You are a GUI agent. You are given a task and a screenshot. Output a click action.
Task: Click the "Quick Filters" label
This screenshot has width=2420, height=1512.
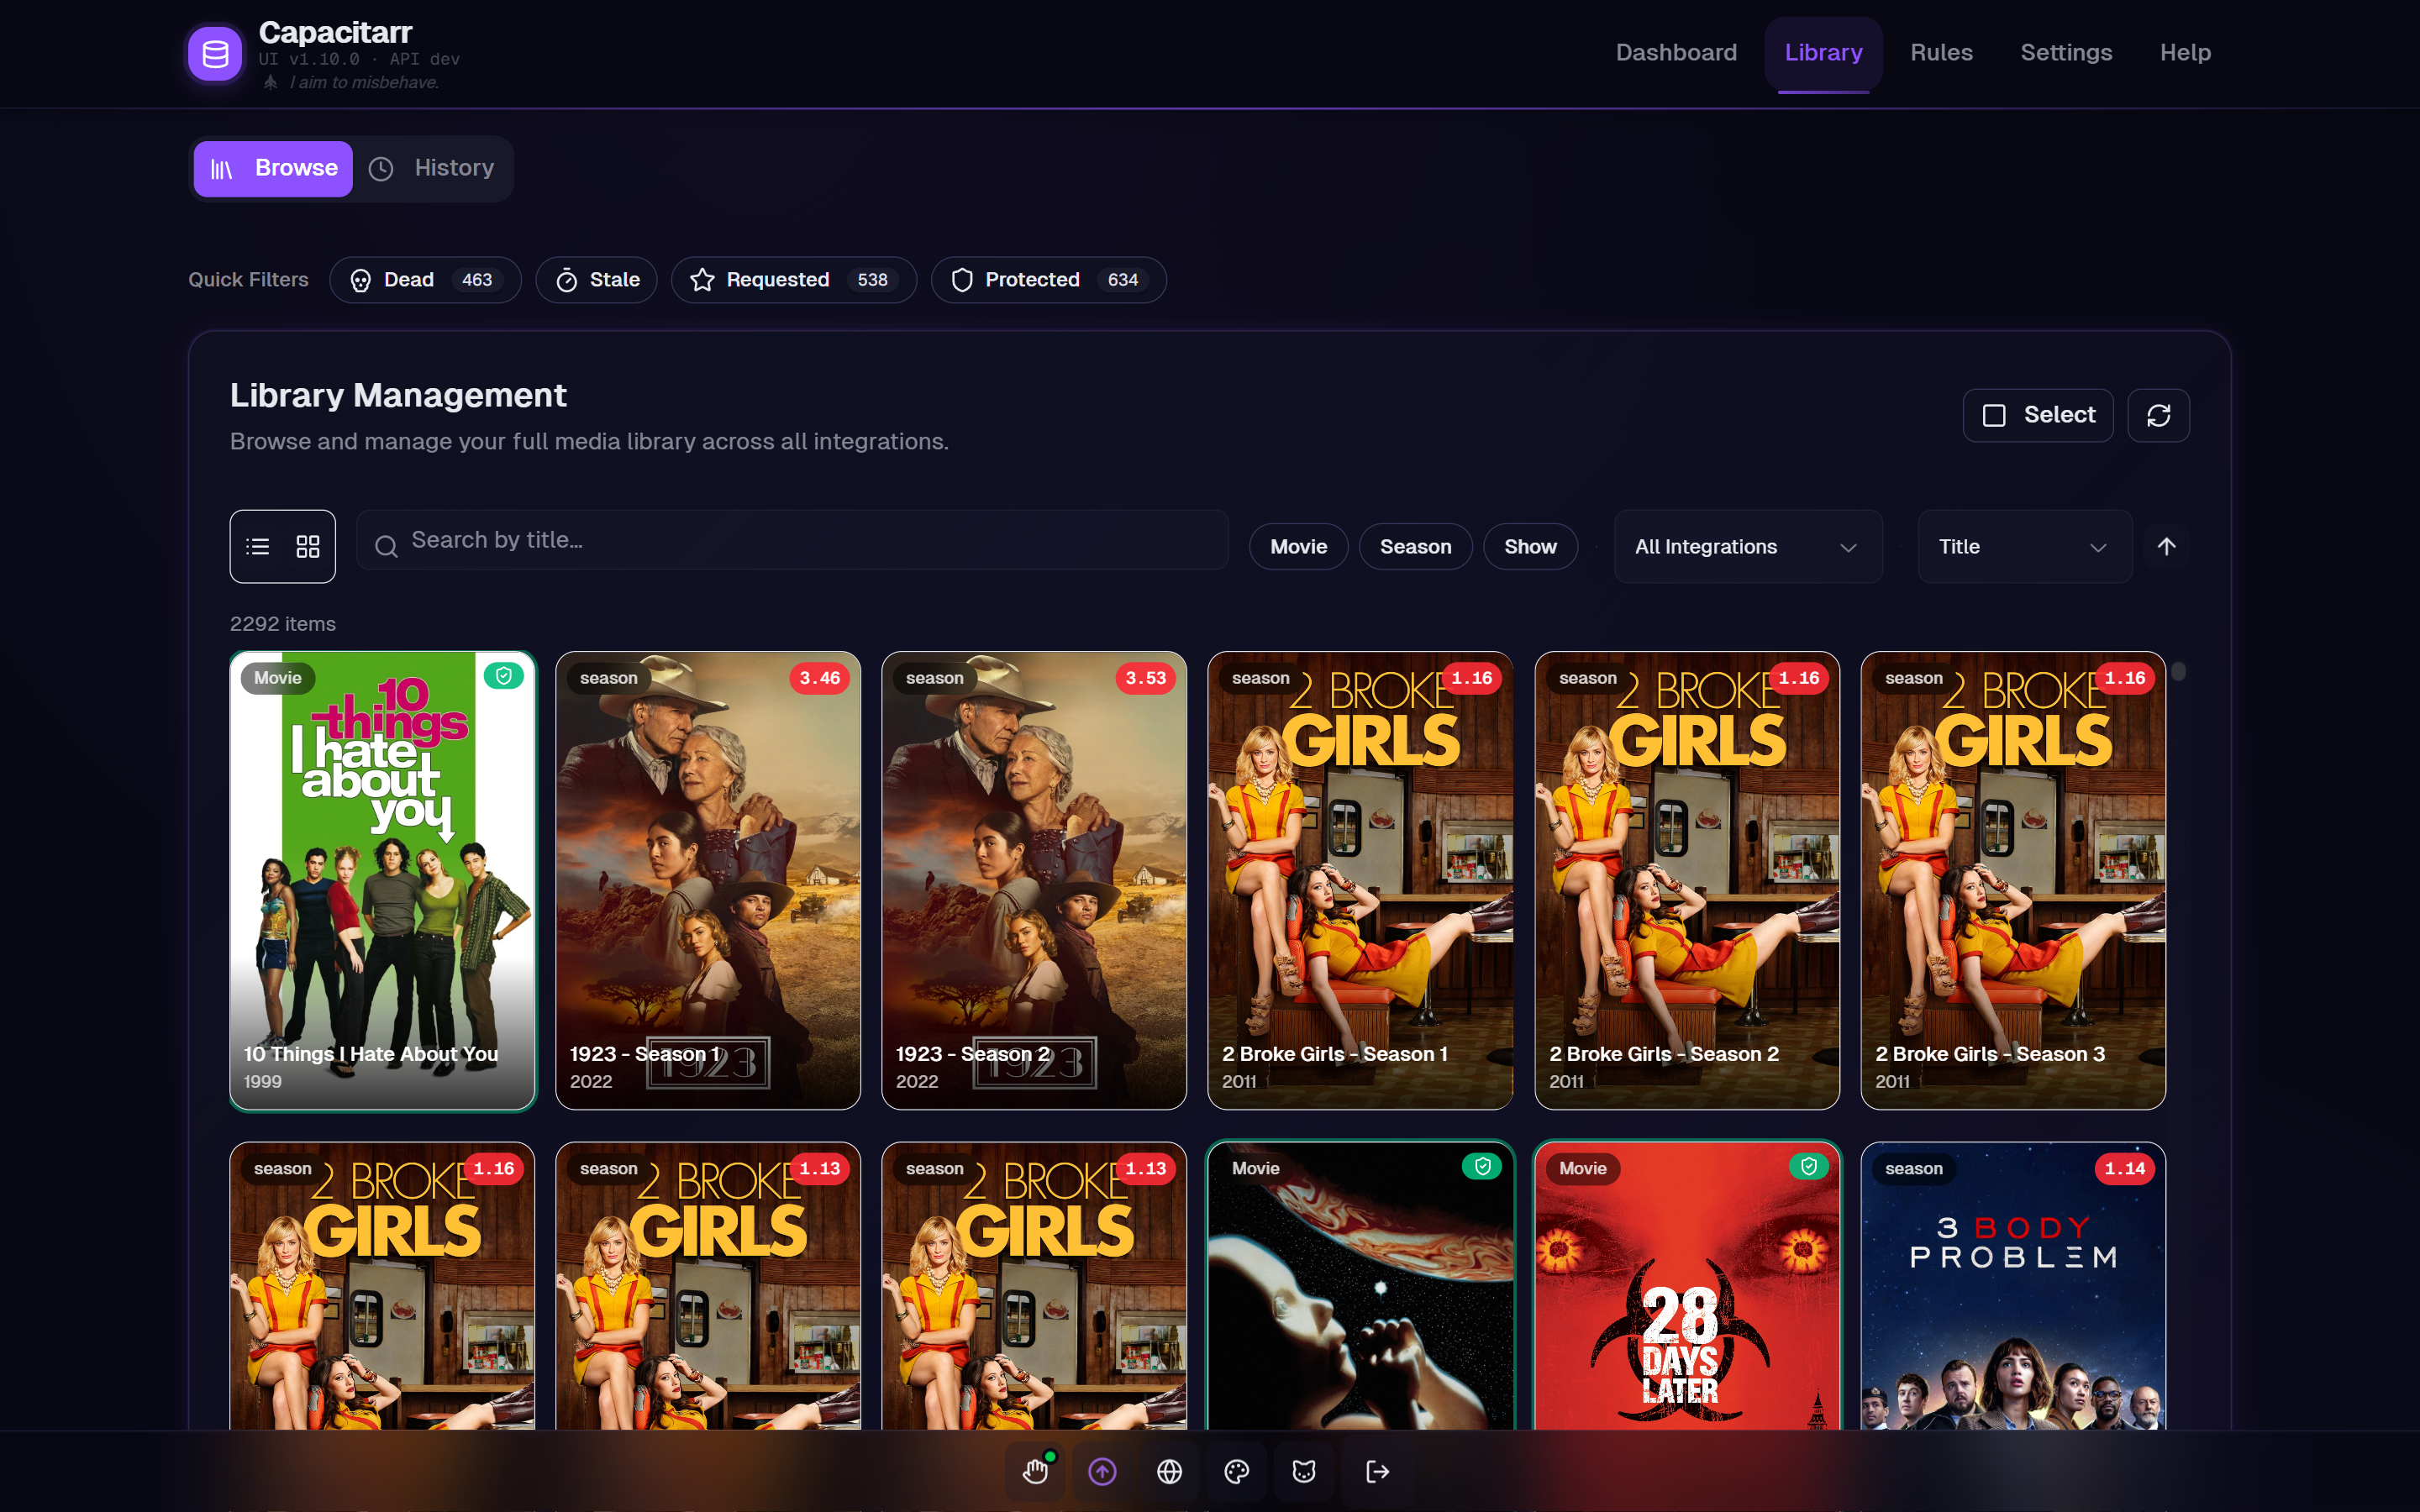248,280
